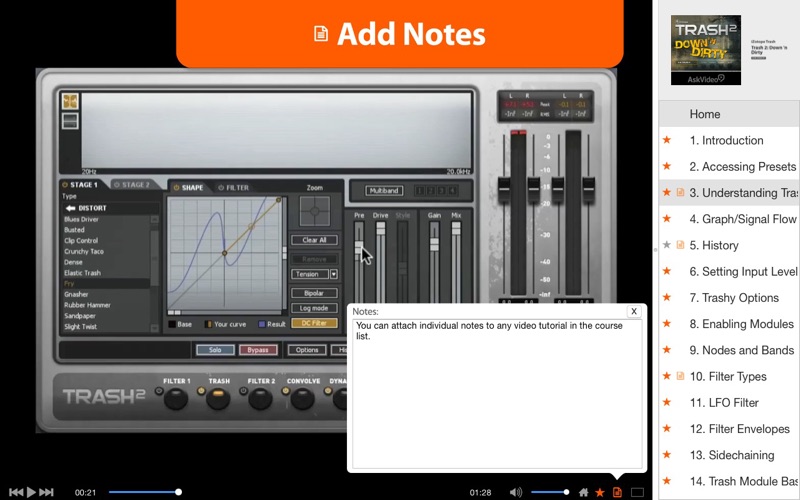Click the grey star beside 5. History

coord(667,245)
